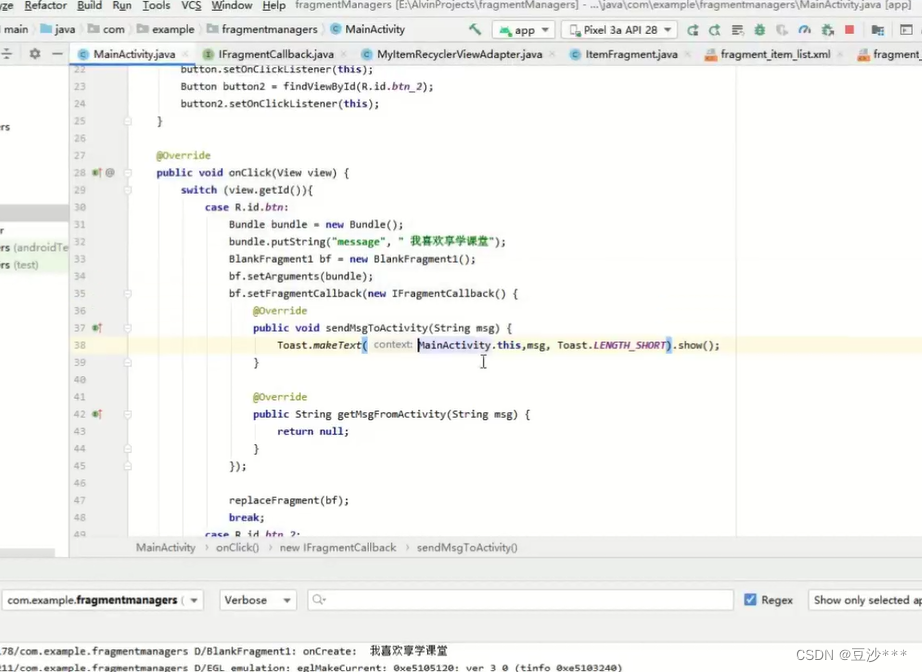Open the Show only selected filter dropdown

(866, 600)
